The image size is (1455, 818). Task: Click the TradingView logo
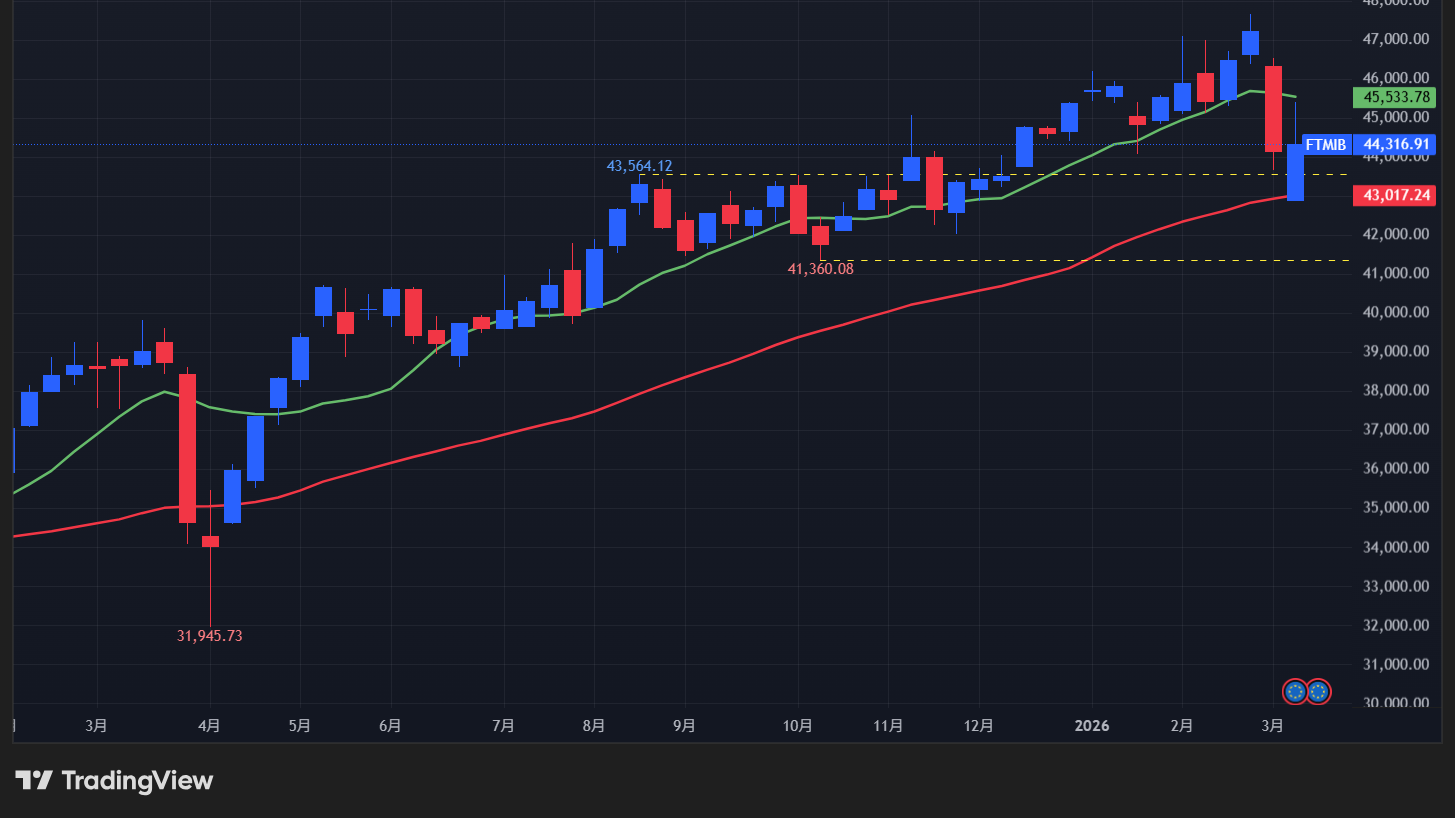click(113, 780)
